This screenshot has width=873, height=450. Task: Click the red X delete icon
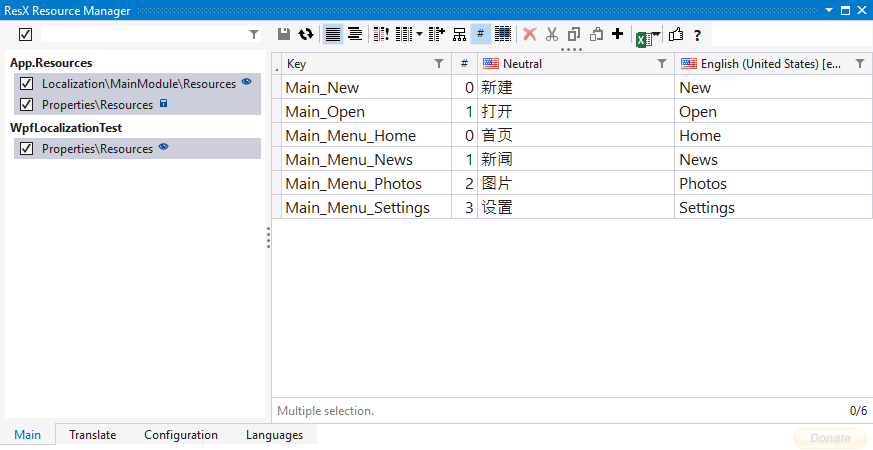click(530, 35)
